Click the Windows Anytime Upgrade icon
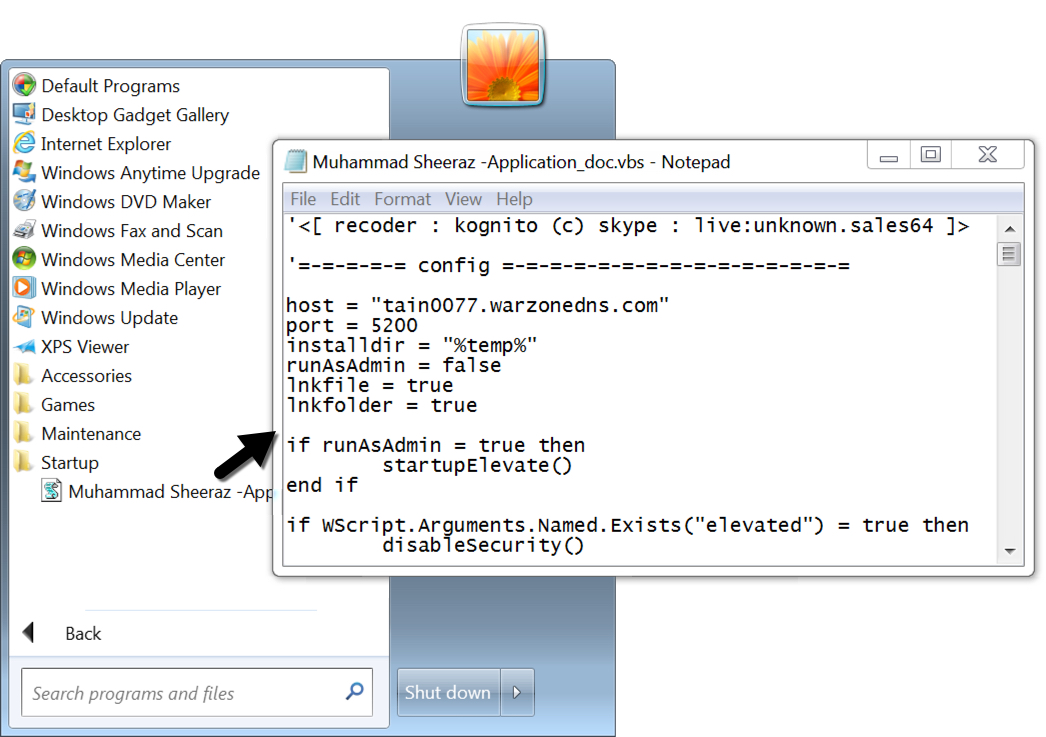The image size is (1046, 737). (x=24, y=172)
